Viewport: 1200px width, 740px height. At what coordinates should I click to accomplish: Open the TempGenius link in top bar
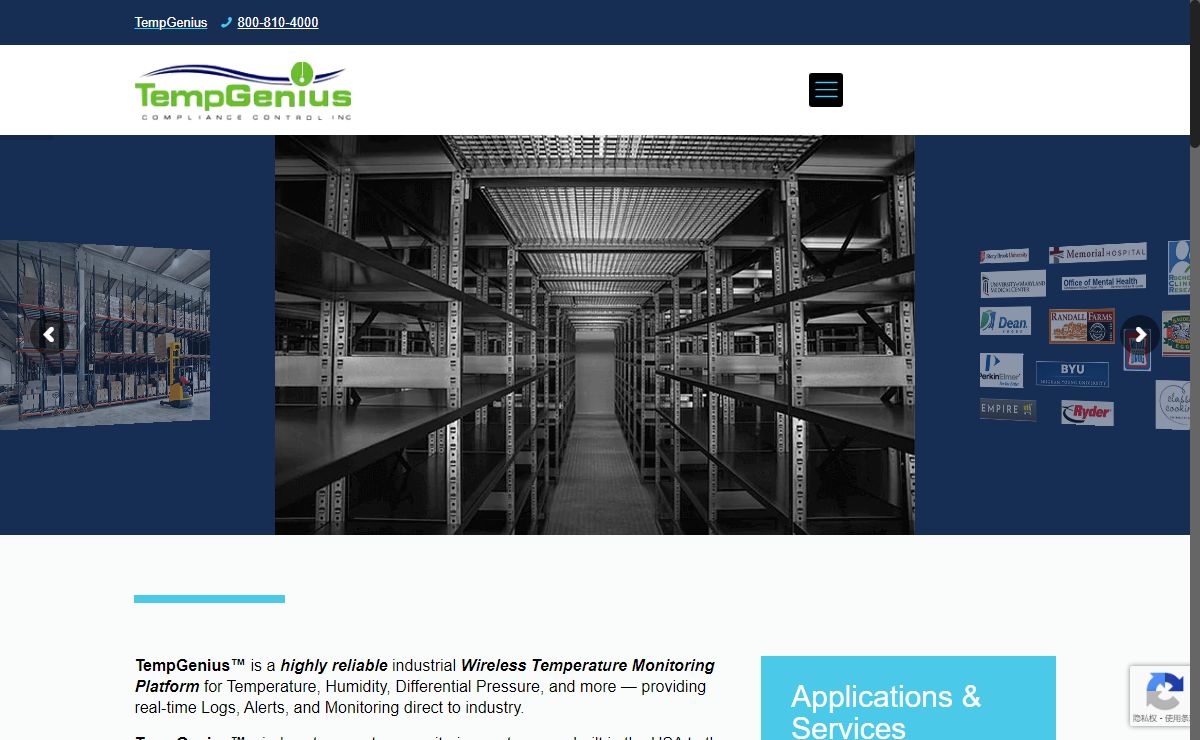(x=171, y=22)
